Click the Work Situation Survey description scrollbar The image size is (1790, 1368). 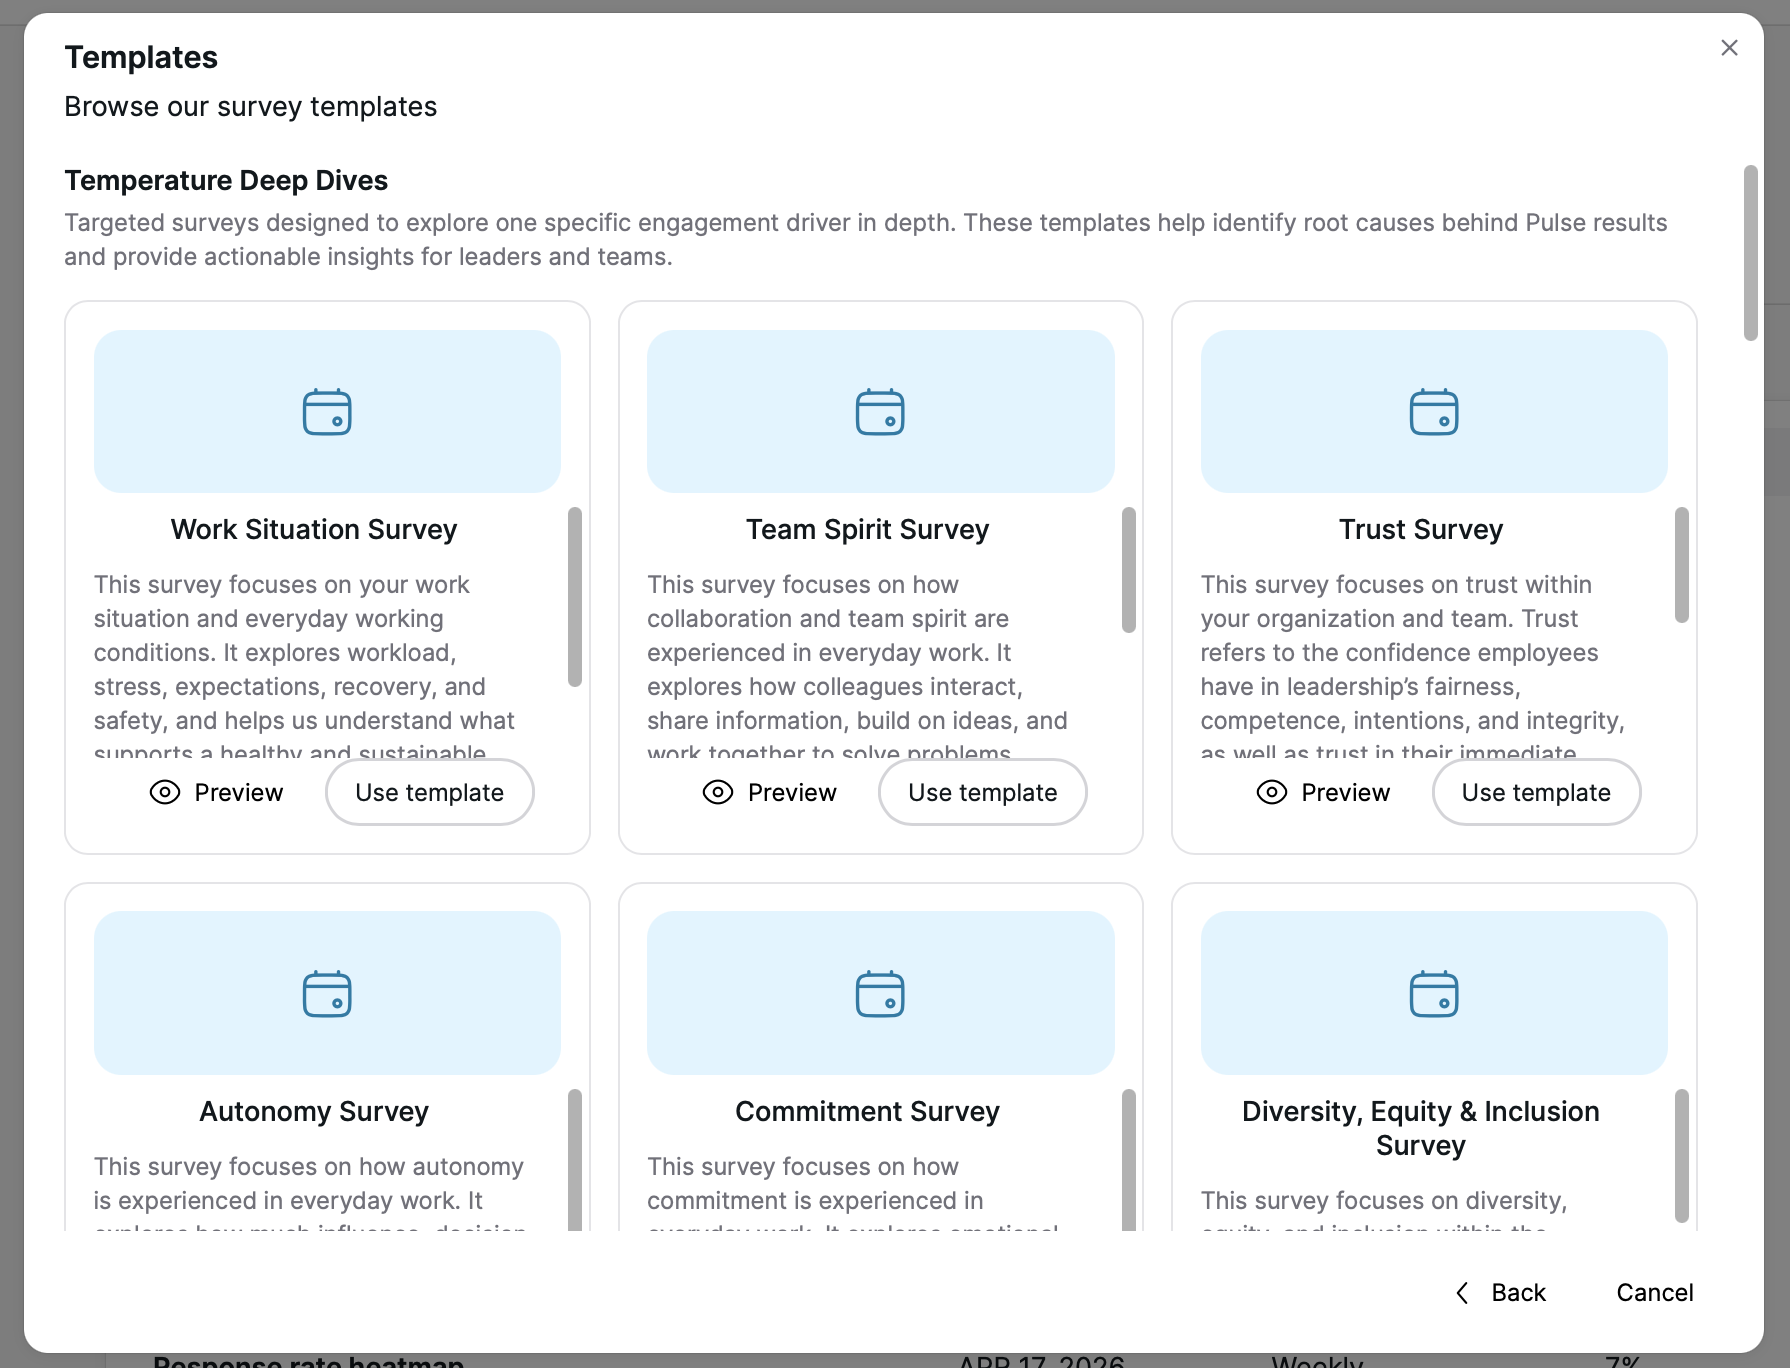click(x=575, y=597)
